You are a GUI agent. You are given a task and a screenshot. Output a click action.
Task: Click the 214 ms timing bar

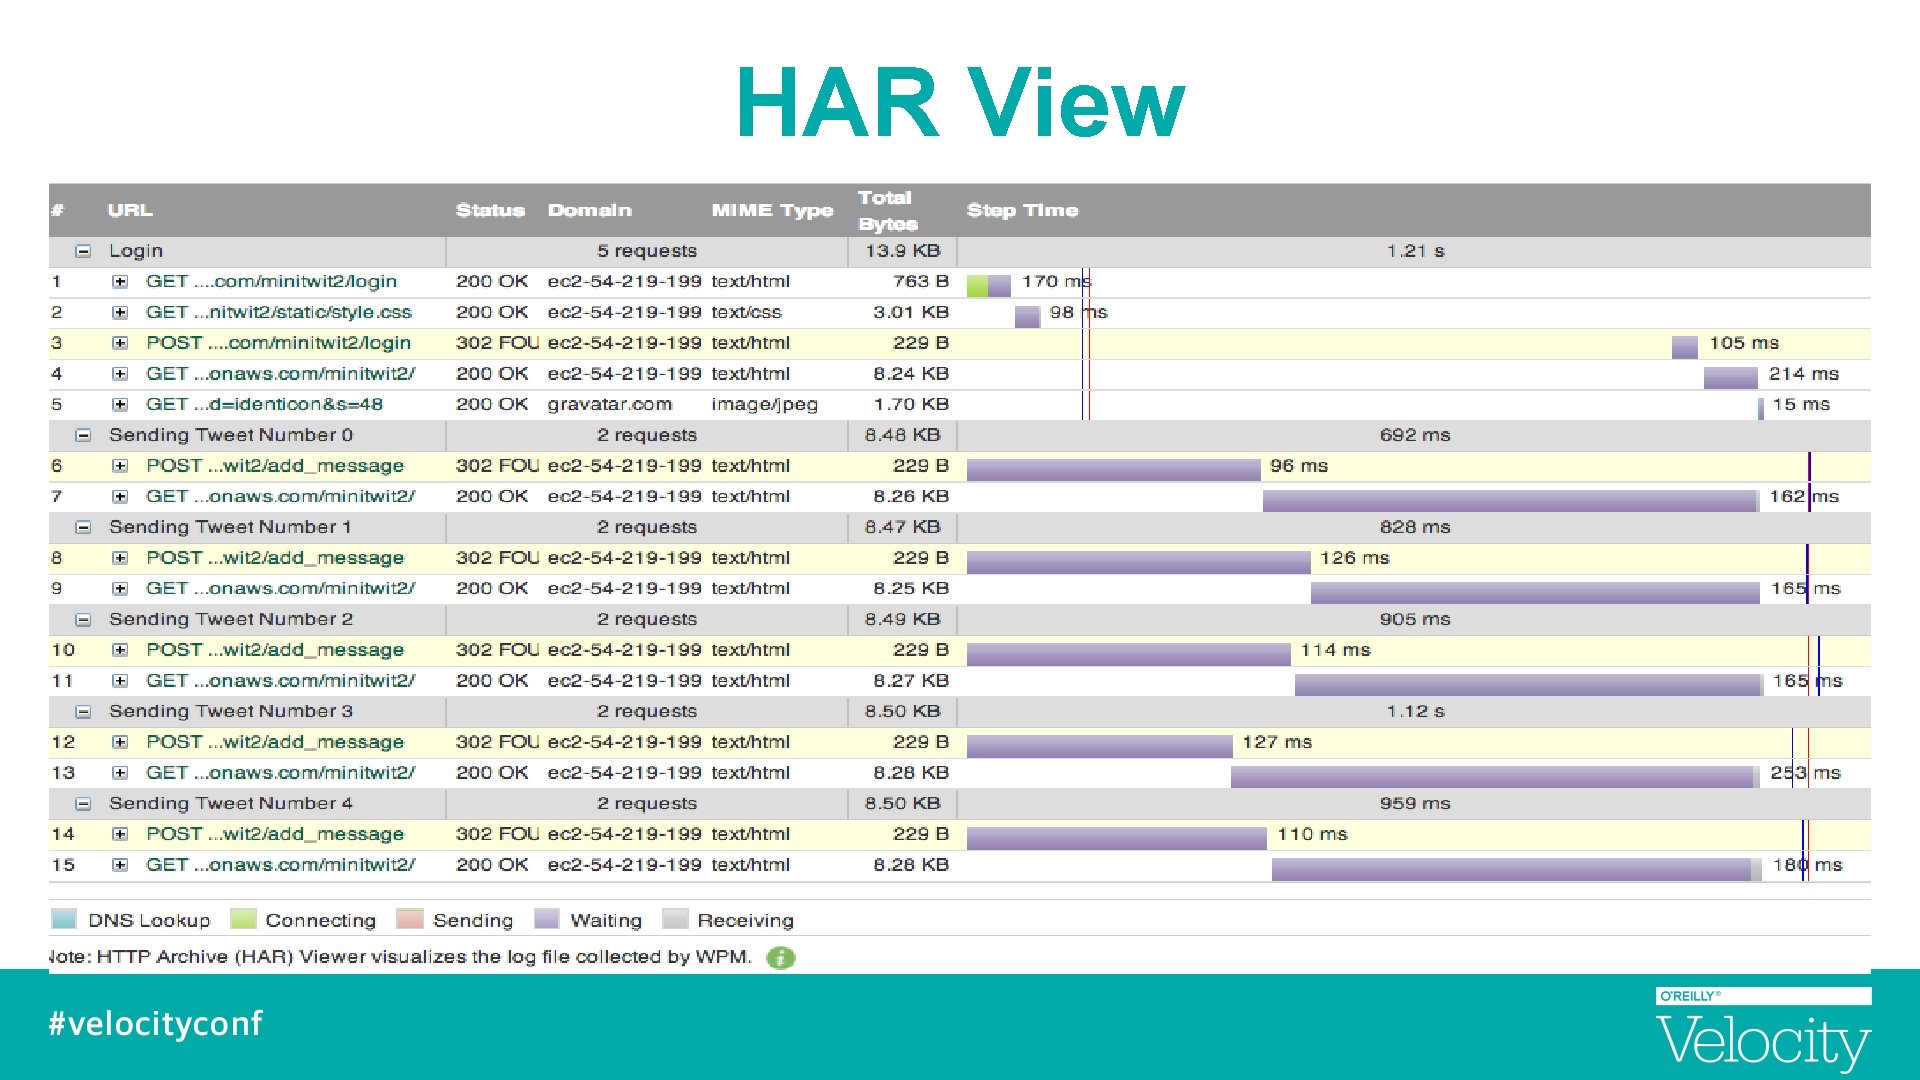coord(1730,377)
